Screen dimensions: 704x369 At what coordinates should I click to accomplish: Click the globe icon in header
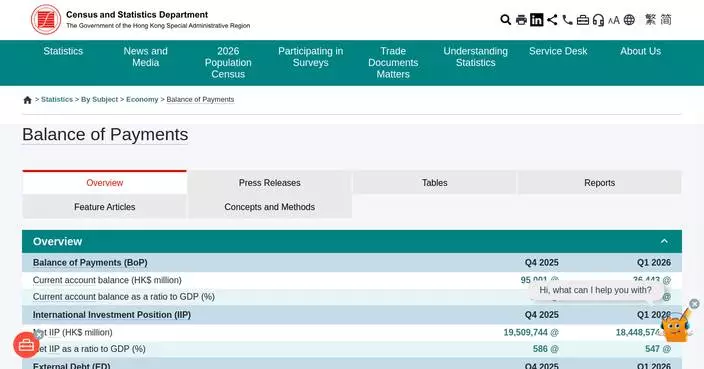[x=629, y=20]
